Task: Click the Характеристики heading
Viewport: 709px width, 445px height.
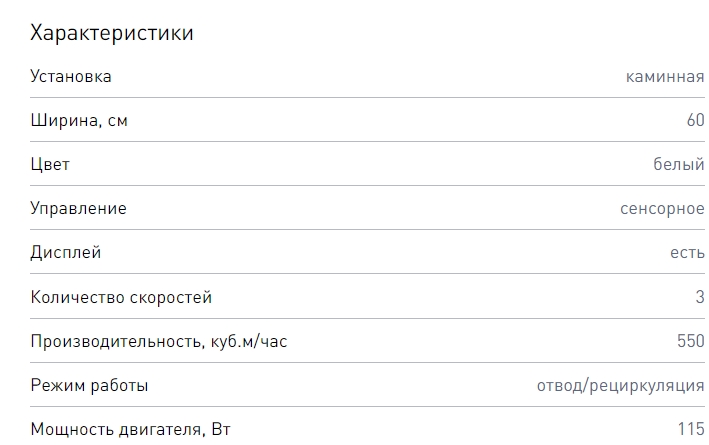Action: tap(112, 33)
